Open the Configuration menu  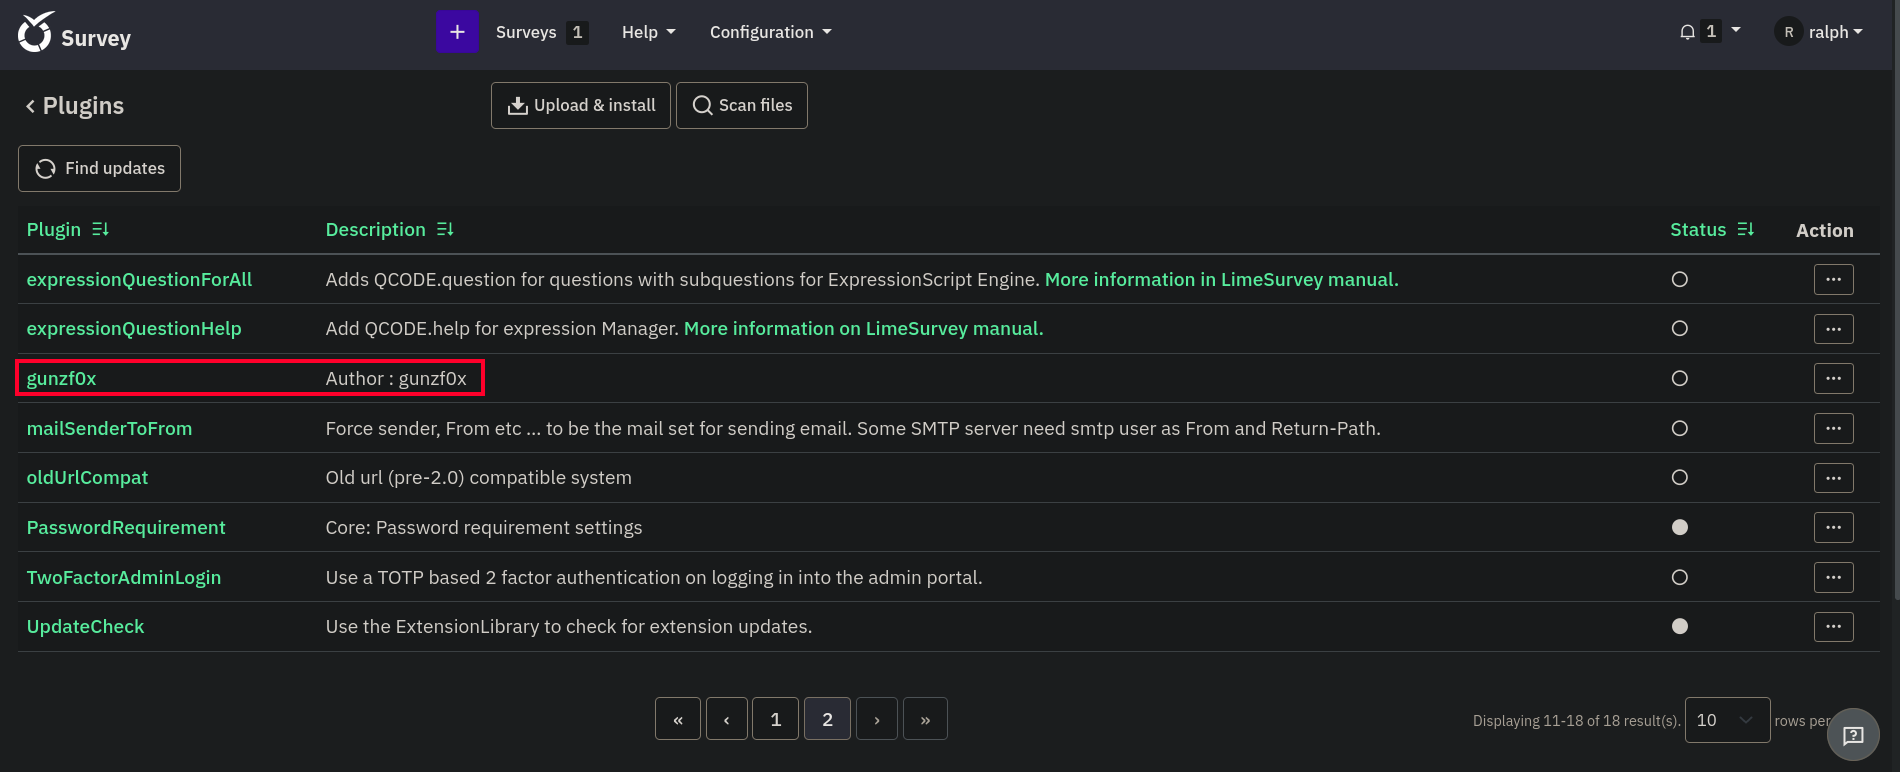coord(770,32)
